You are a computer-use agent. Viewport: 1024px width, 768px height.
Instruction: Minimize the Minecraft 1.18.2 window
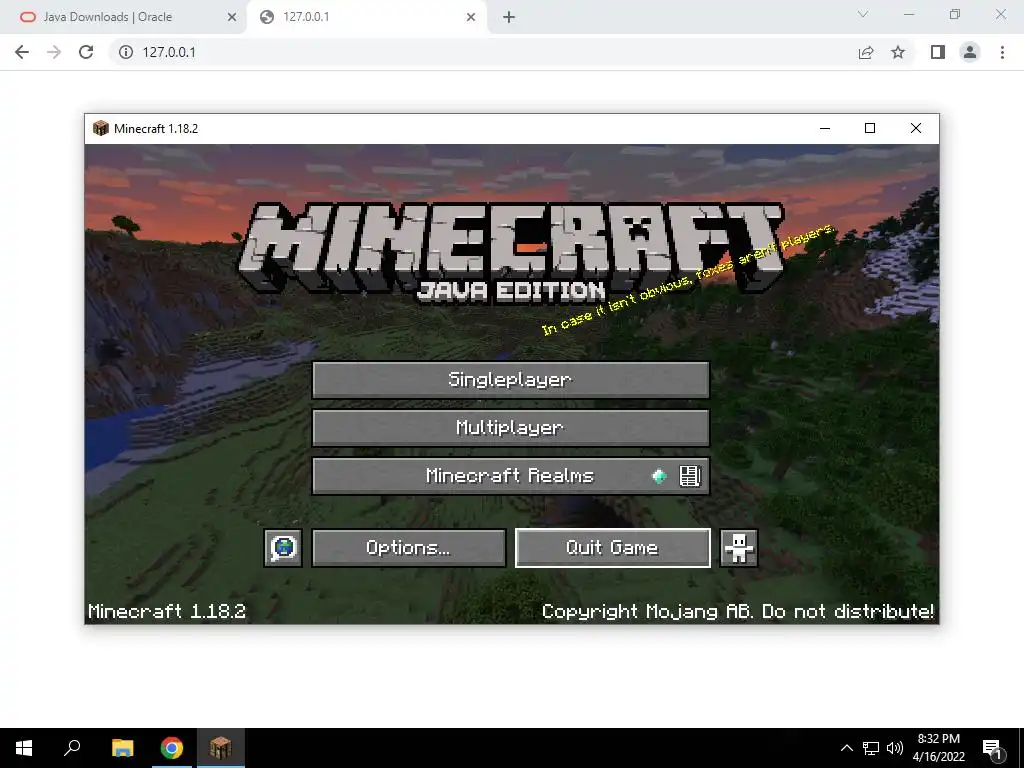pos(825,128)
